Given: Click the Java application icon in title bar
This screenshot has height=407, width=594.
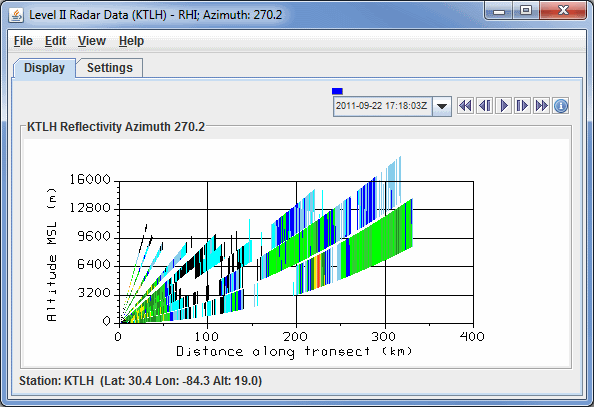Looking at the screenshot, I should 16,15.
